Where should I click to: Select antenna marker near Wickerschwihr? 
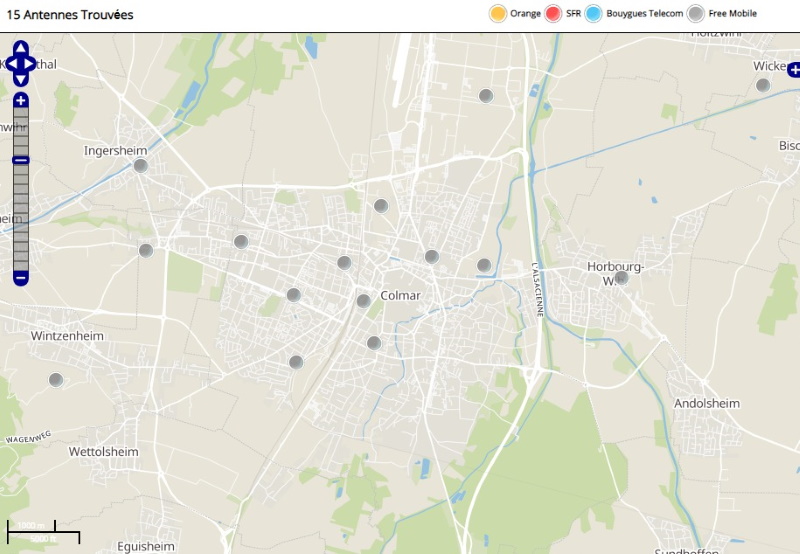point(763,85)
